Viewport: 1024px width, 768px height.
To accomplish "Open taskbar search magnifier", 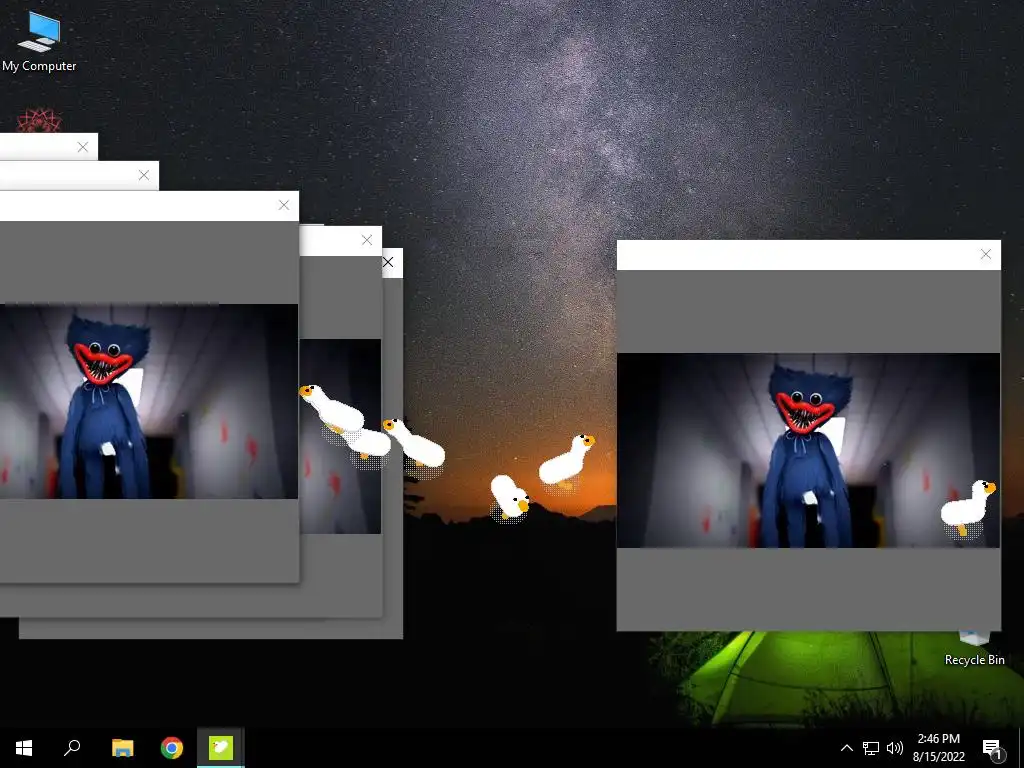I will point(72,748).
